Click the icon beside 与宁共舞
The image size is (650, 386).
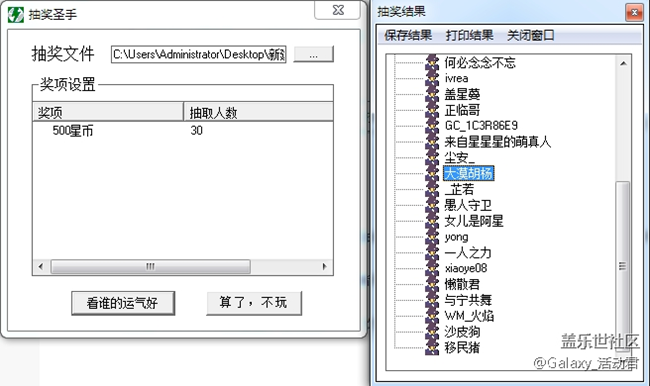[432, 300]
